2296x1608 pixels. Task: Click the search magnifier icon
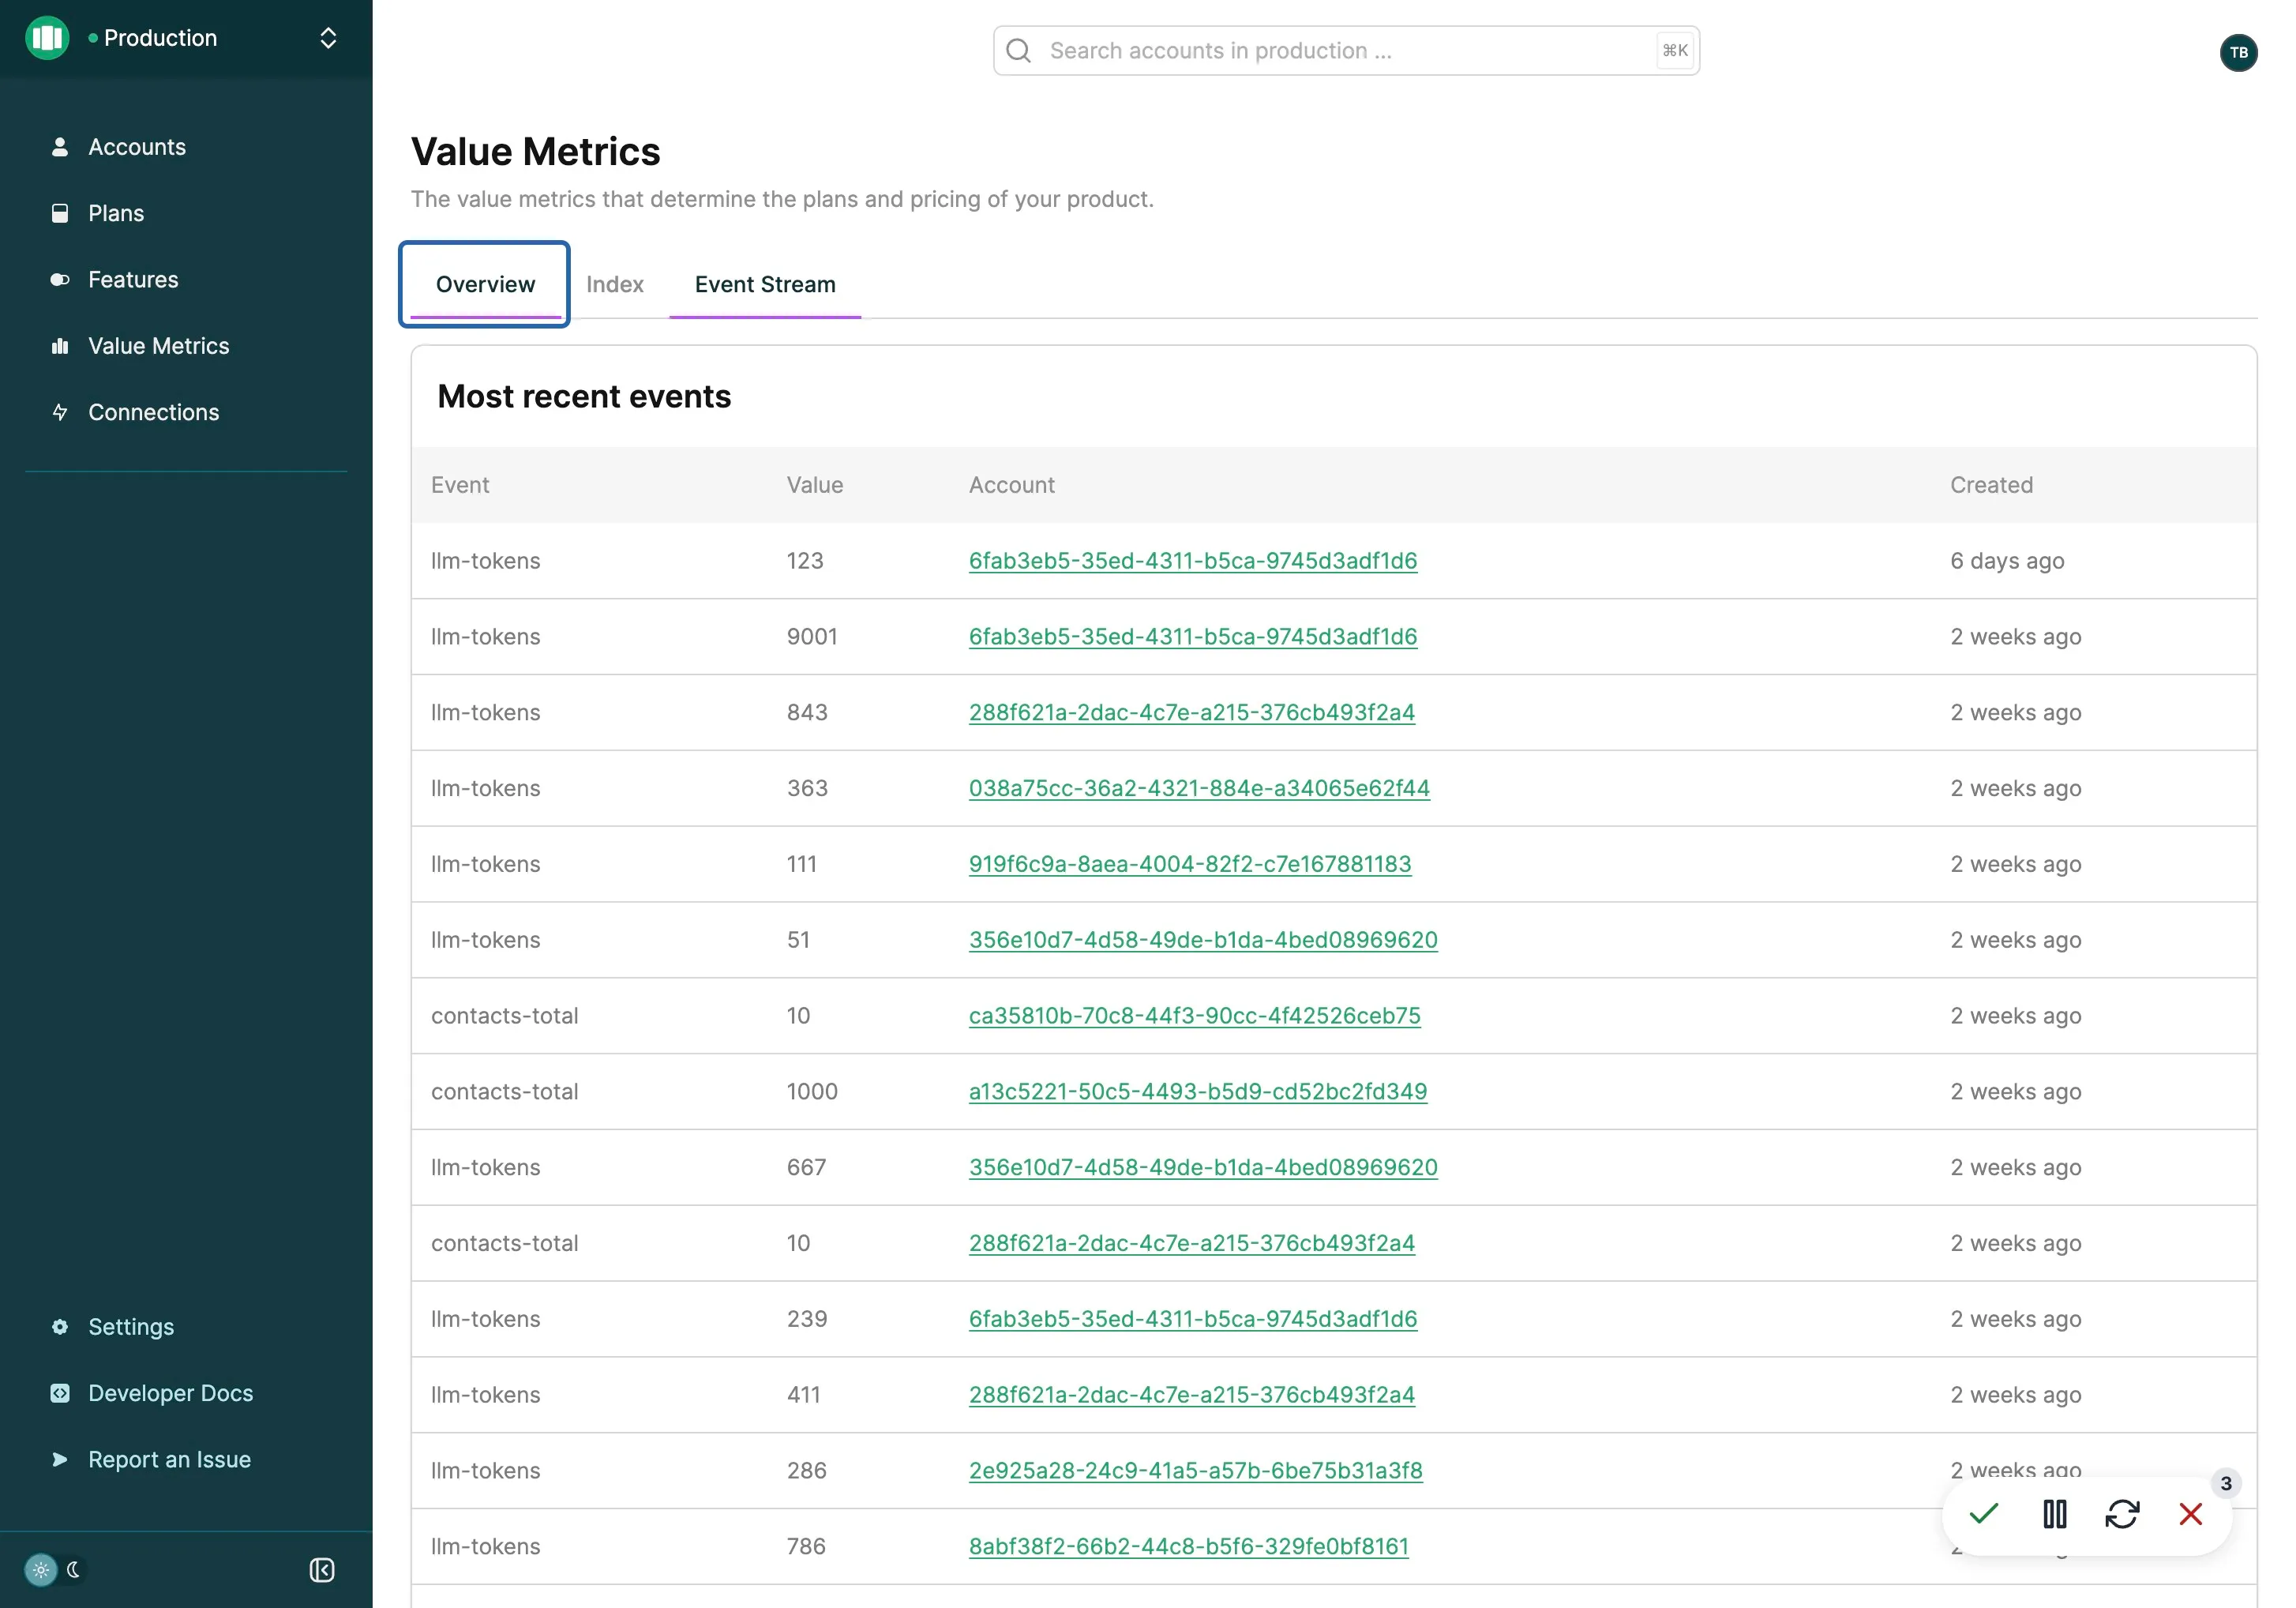tap(1019, 51)
